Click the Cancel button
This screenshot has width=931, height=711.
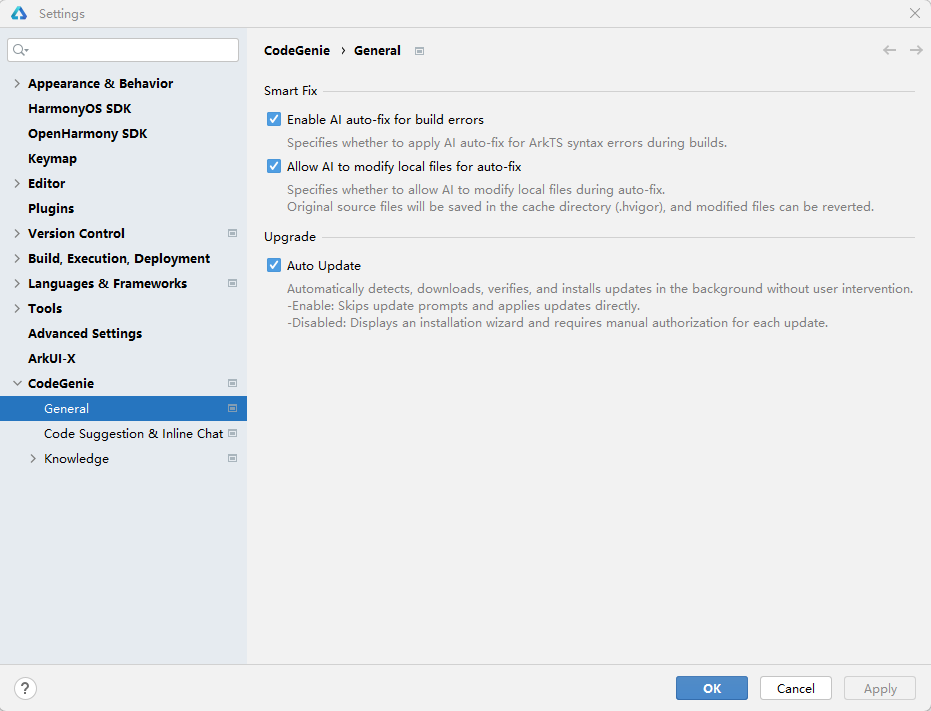click(795, 688)
